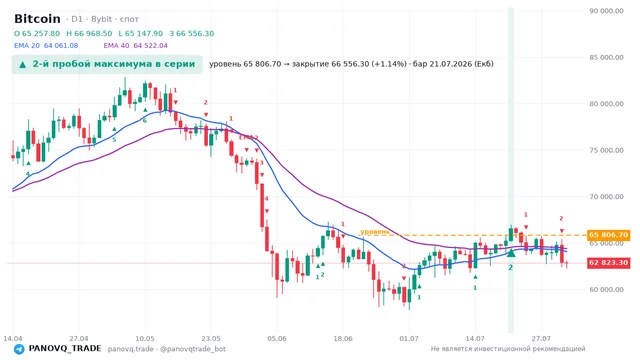
Task: Click the panovq.trade site text
Action: click(131, 349)
